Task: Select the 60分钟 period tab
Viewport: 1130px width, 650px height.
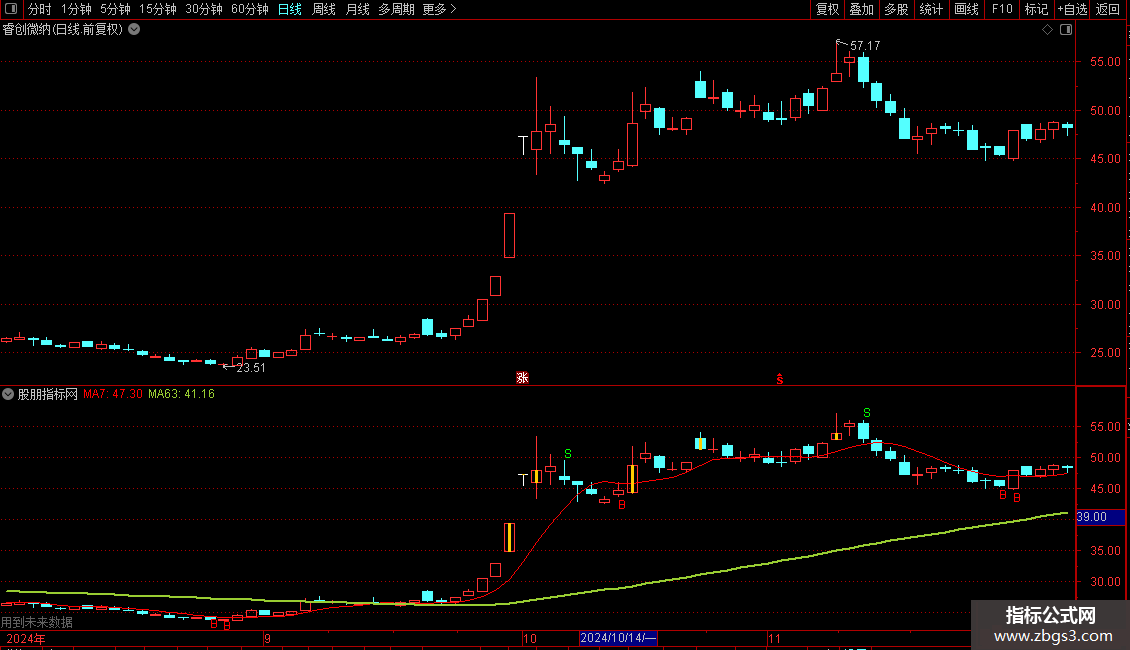Action: click(x=250, y=9)
